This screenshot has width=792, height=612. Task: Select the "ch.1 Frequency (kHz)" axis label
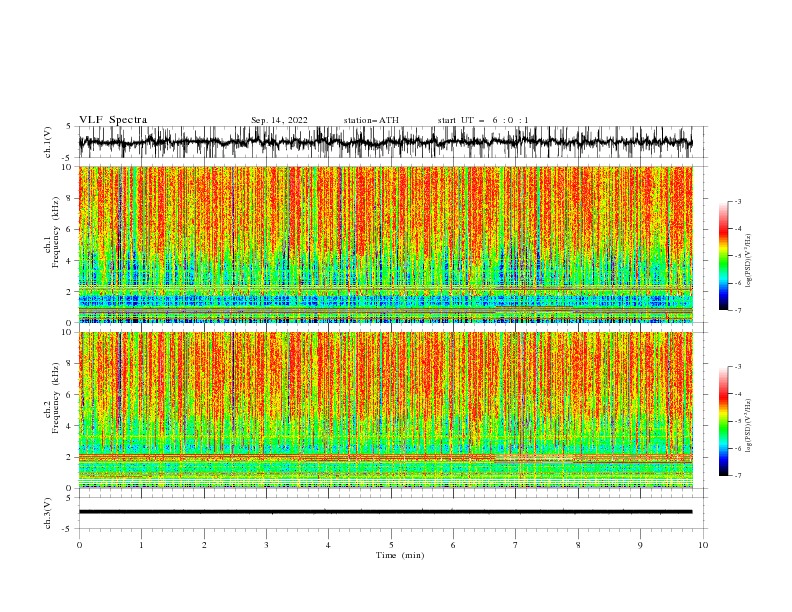52,232
